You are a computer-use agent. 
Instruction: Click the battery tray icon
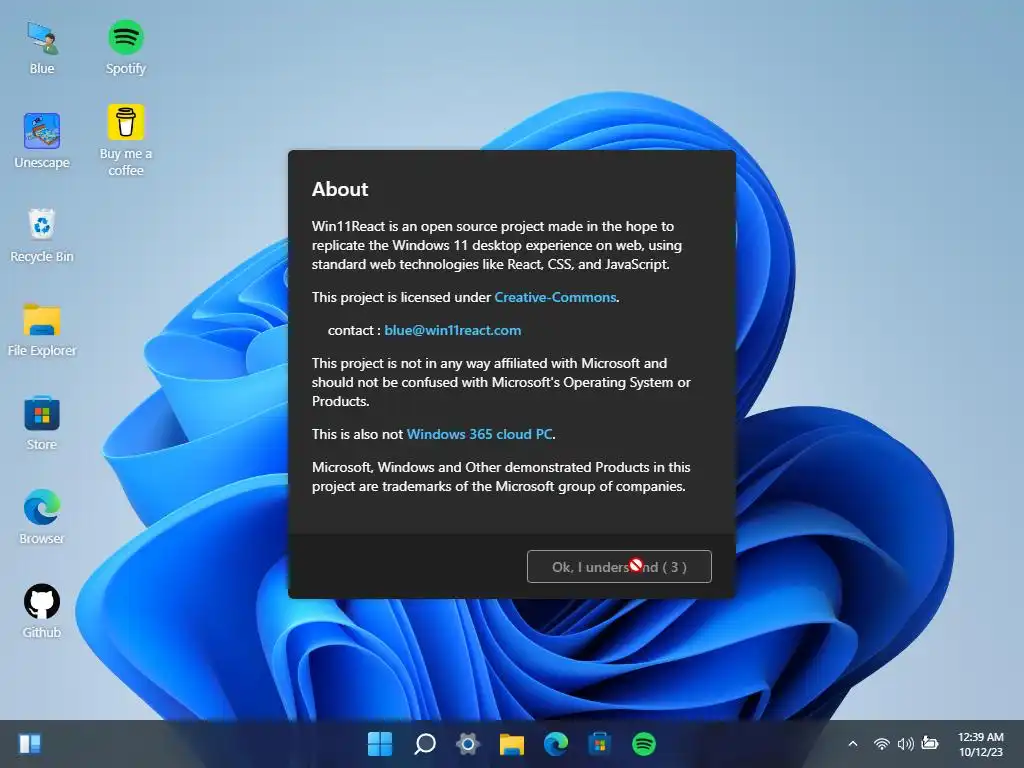coord(930,743)
